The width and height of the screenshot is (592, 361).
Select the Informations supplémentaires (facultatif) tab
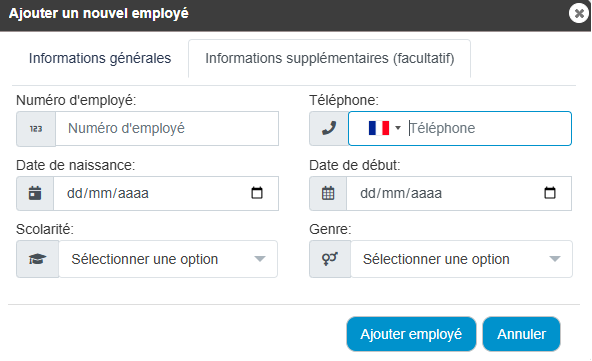tap(330, 59)
